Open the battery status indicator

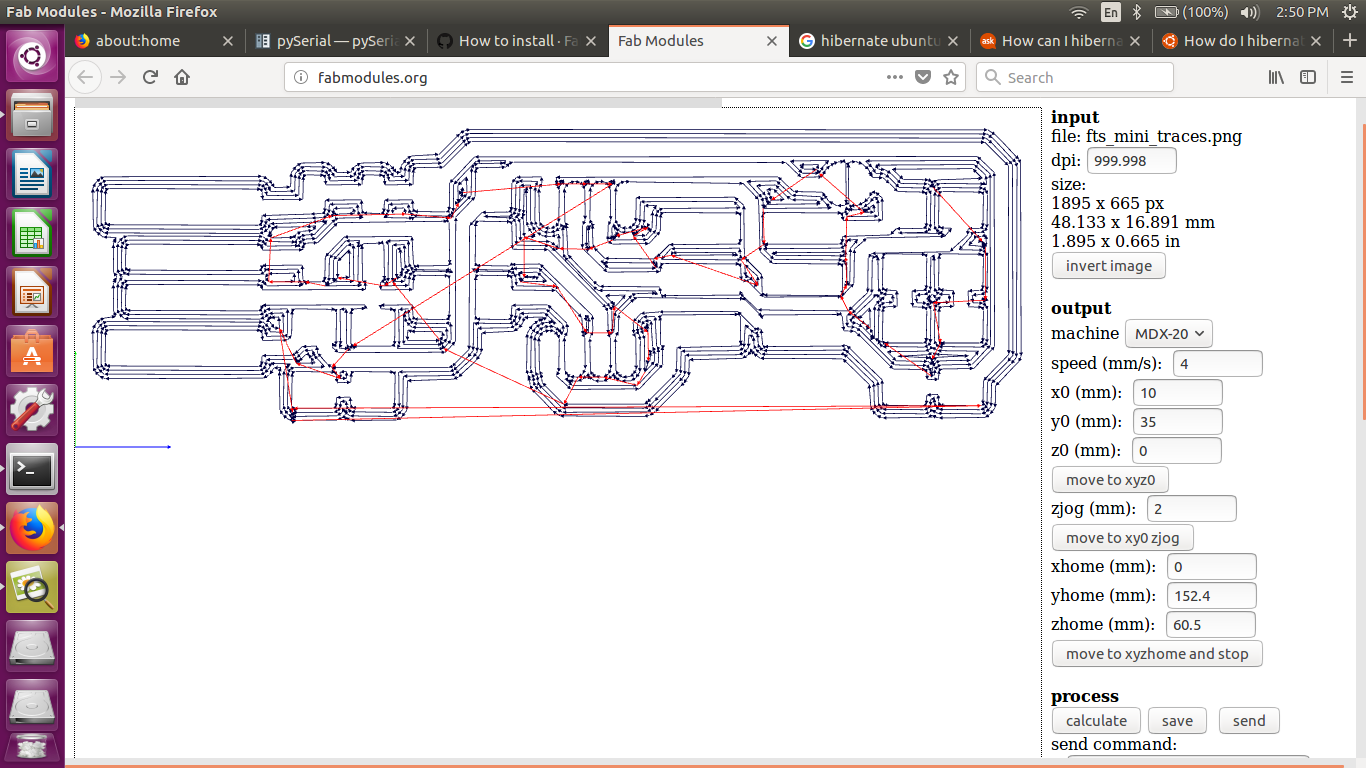pos(1191,12)
